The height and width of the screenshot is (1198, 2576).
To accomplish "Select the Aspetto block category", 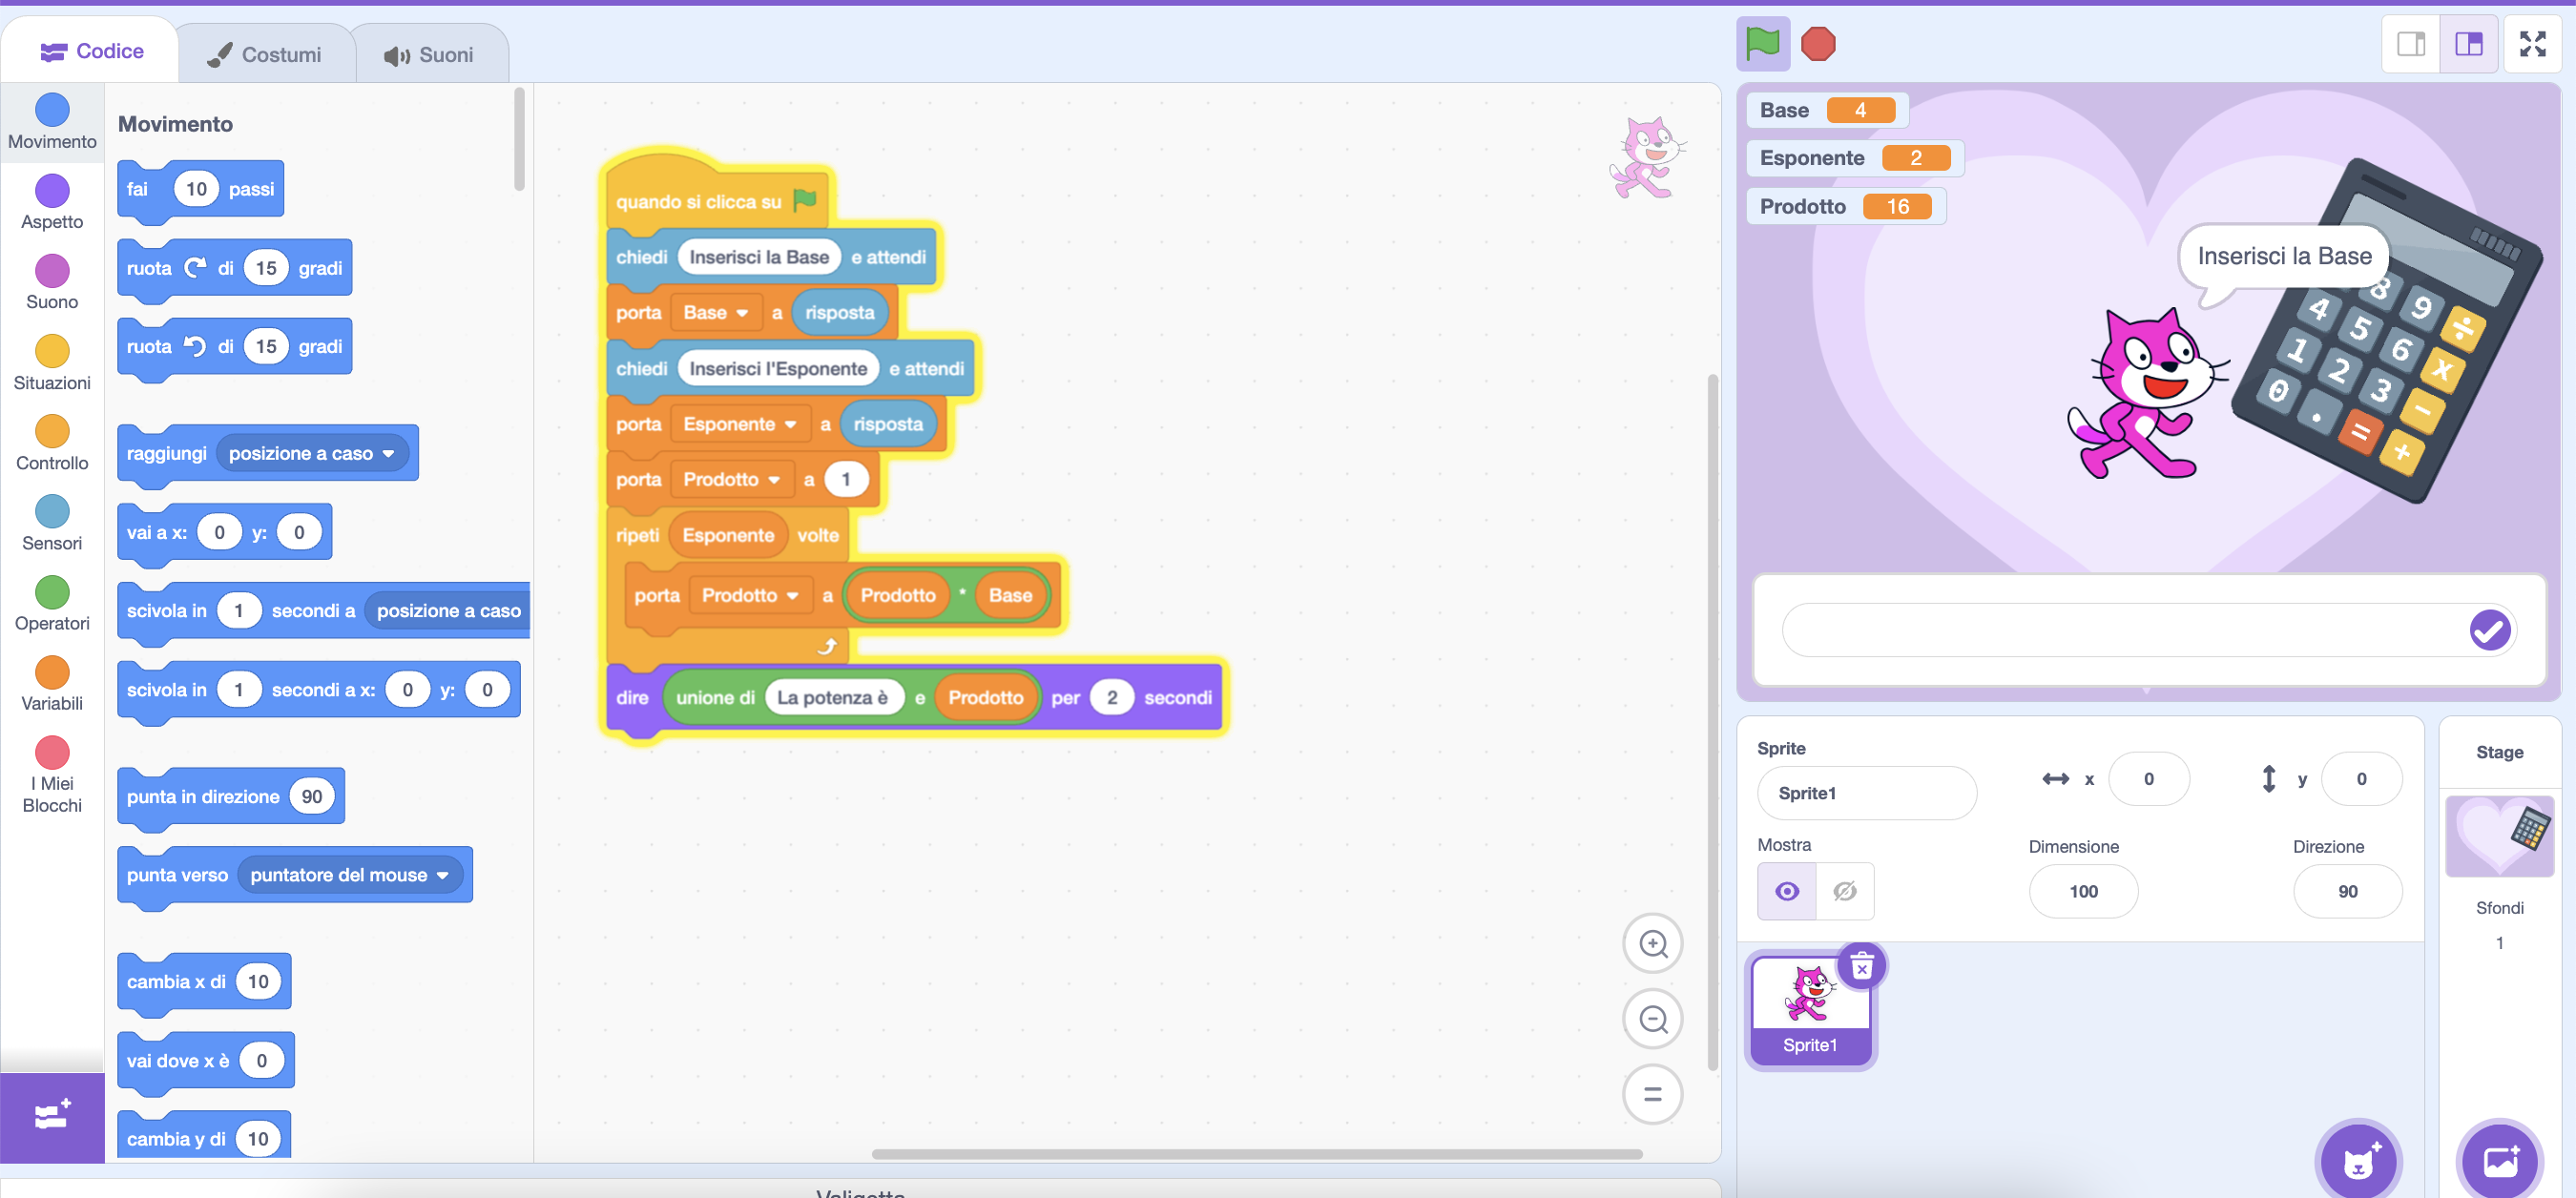I will pyautogui.click(x=52, y=202).
